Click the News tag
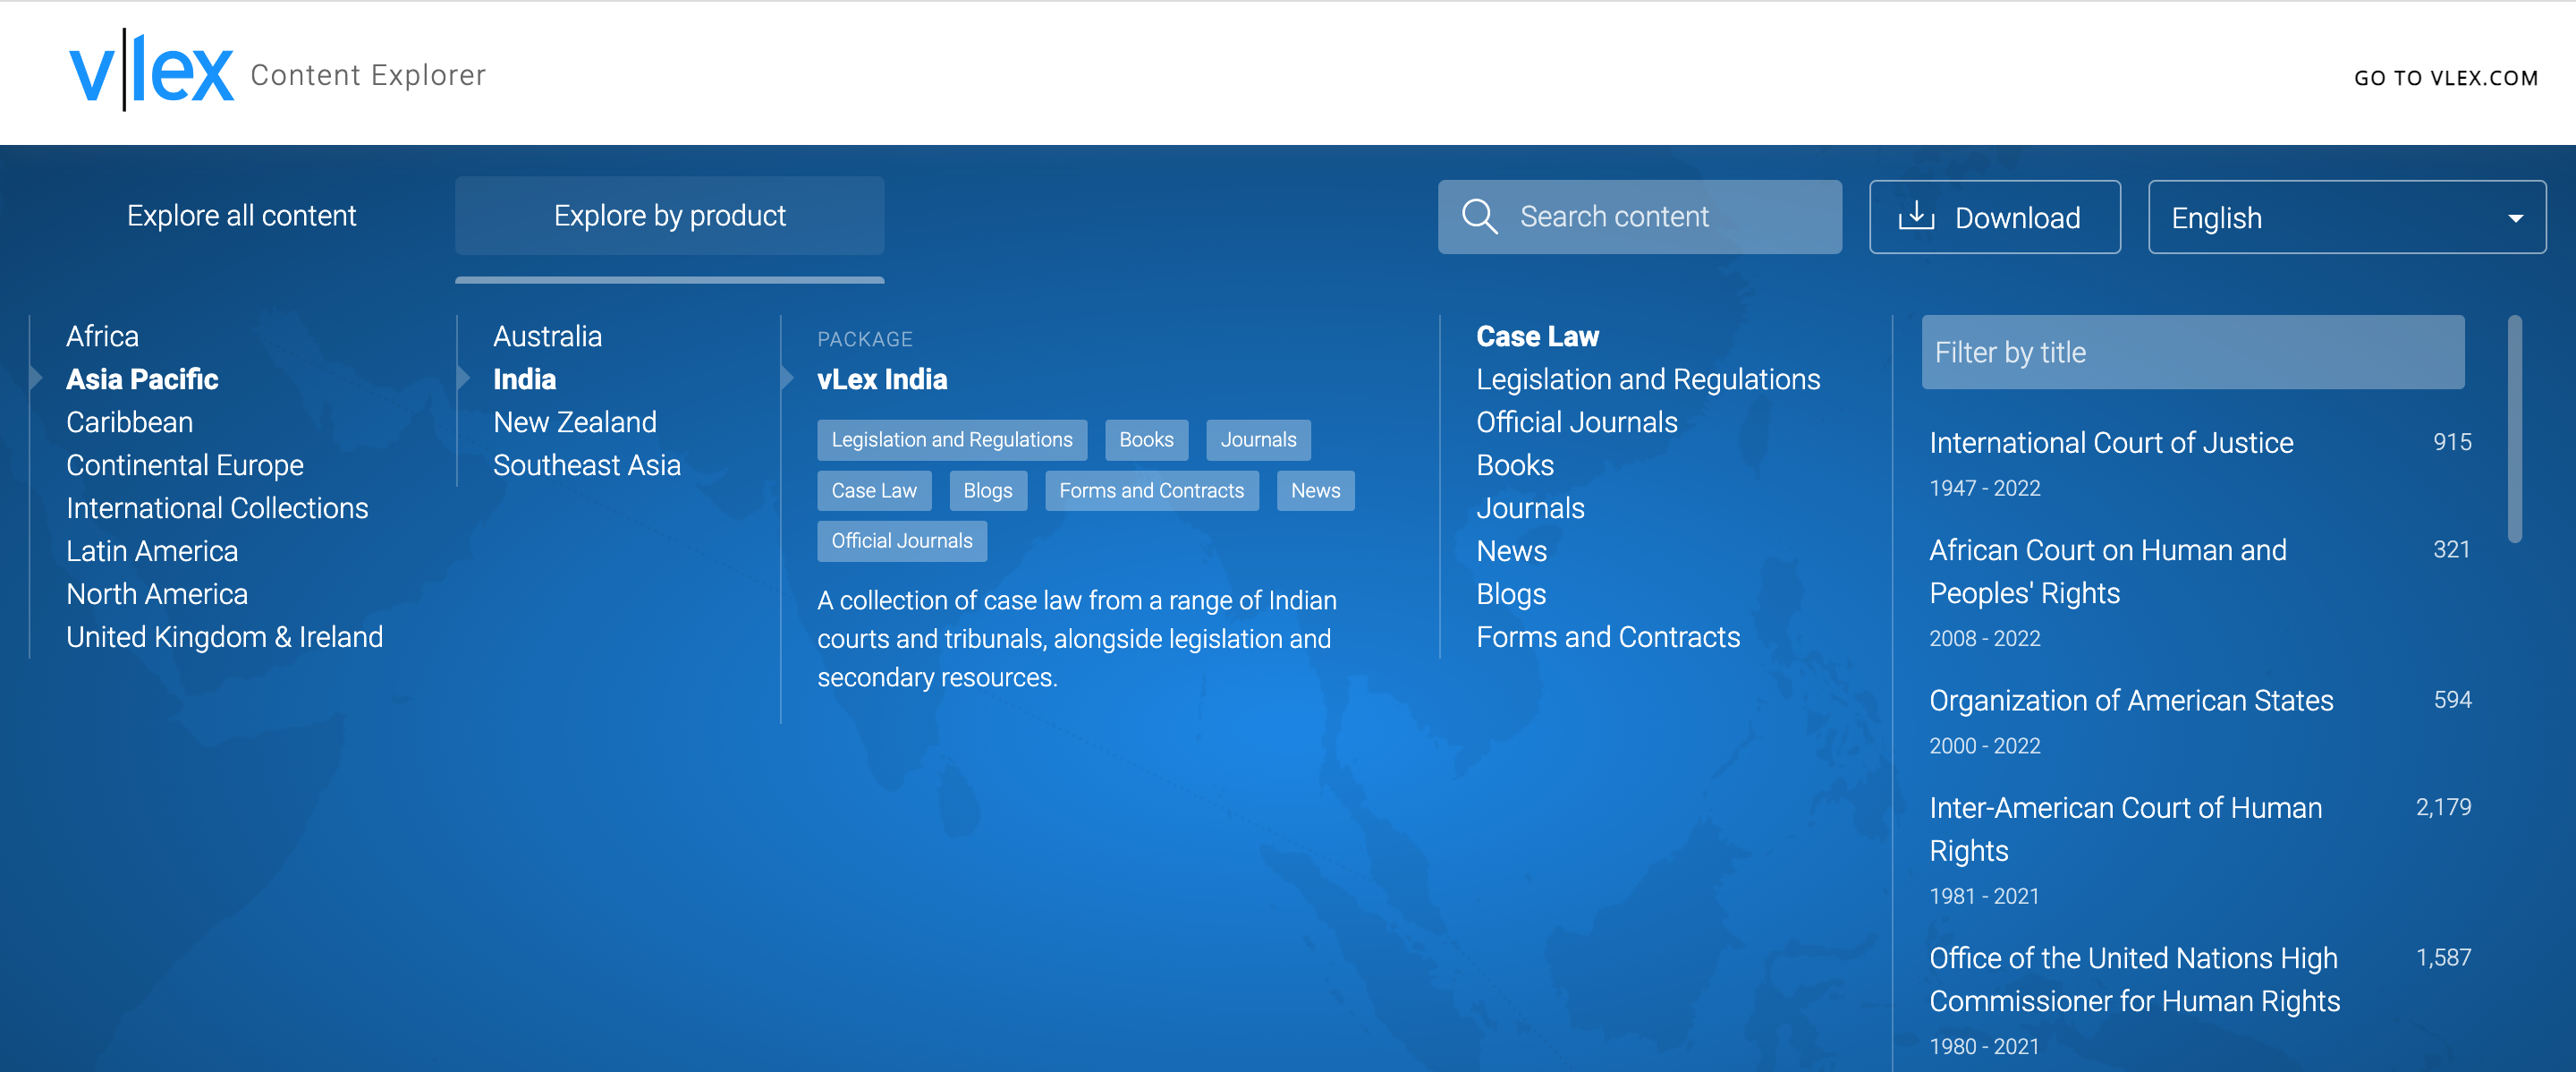Image resolution: width=2576 pixels, height=1072 pixels. [x=1315, y=491]
